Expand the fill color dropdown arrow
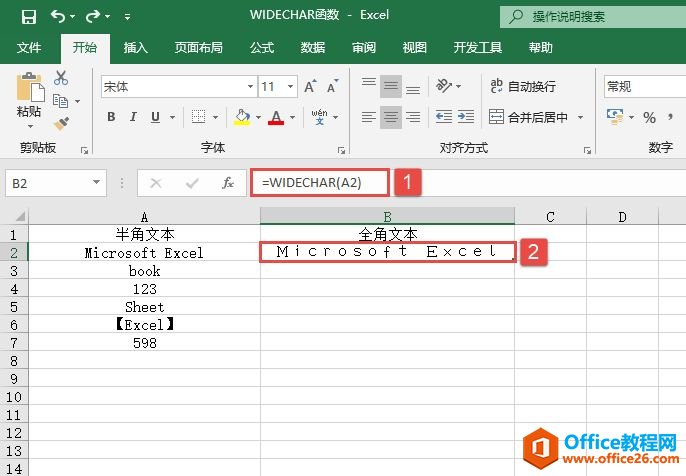 pyautogui.click(x=258, y=117)
